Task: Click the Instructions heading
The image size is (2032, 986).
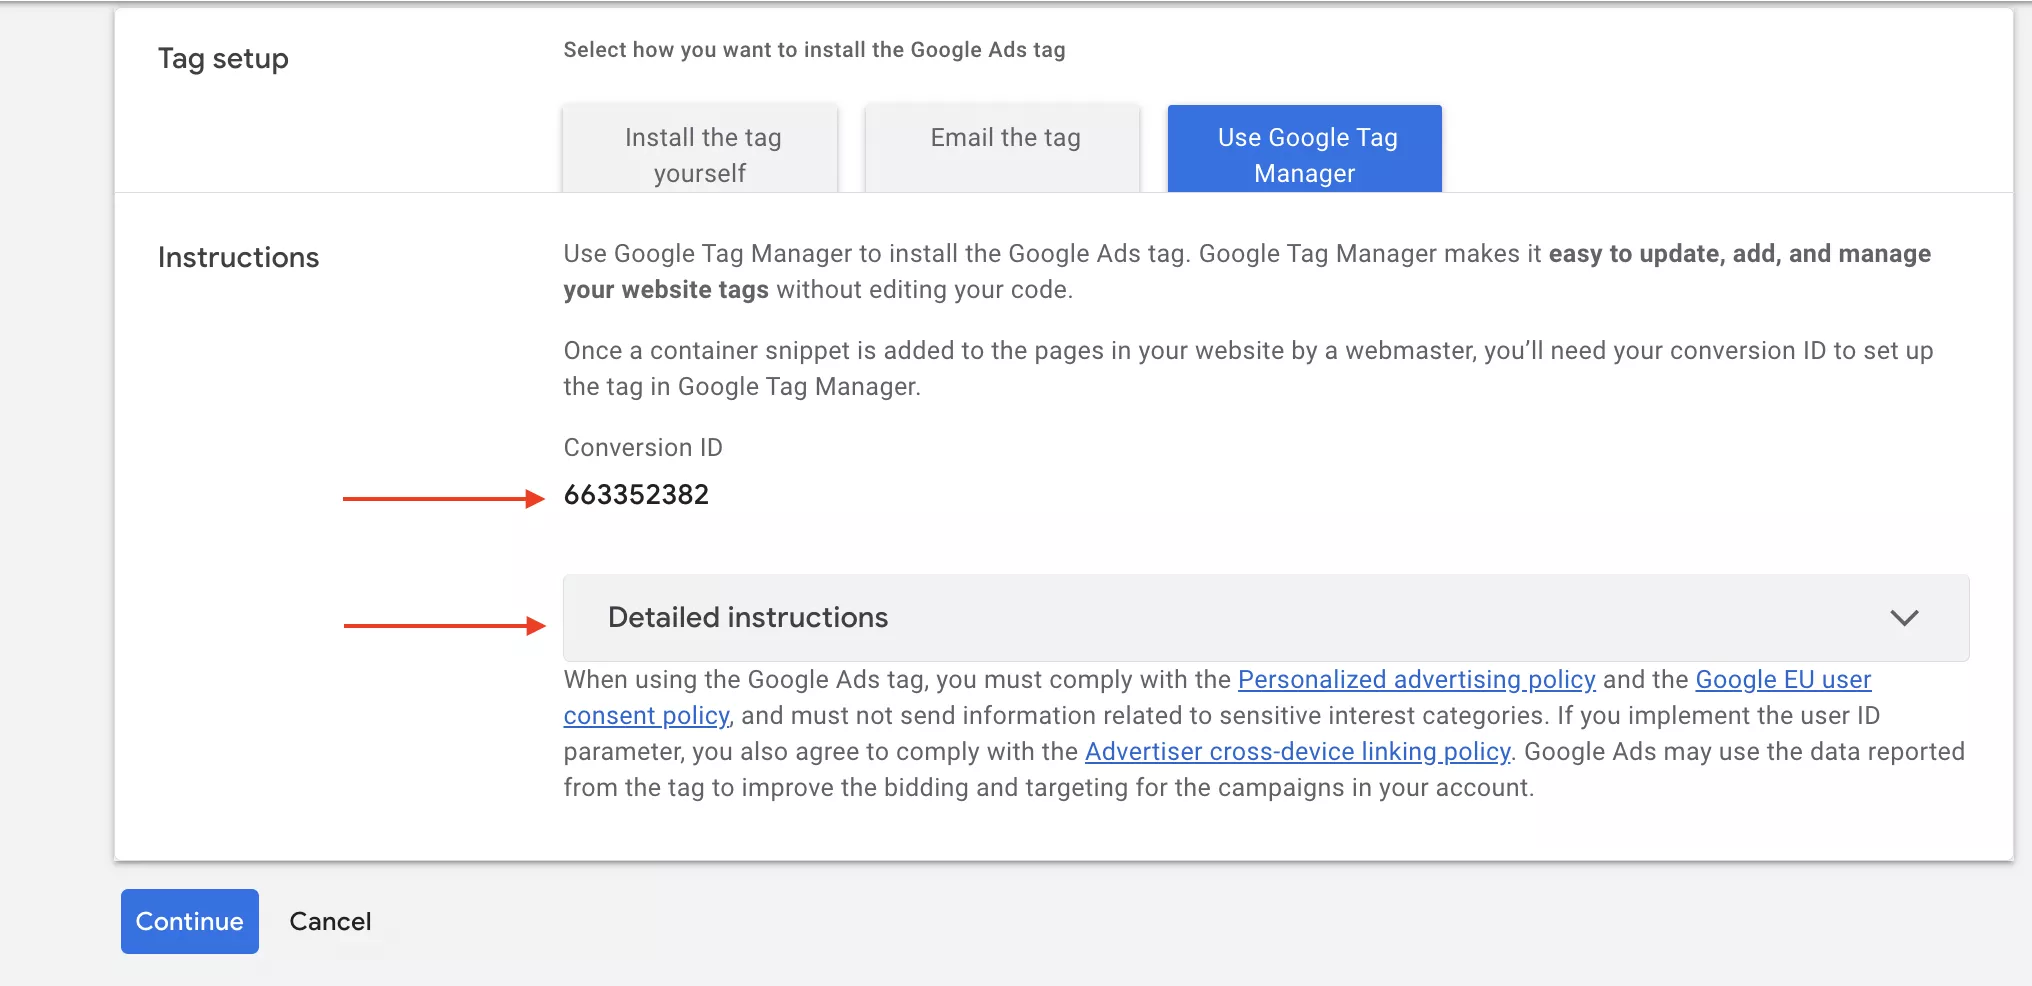Action: 238,258
